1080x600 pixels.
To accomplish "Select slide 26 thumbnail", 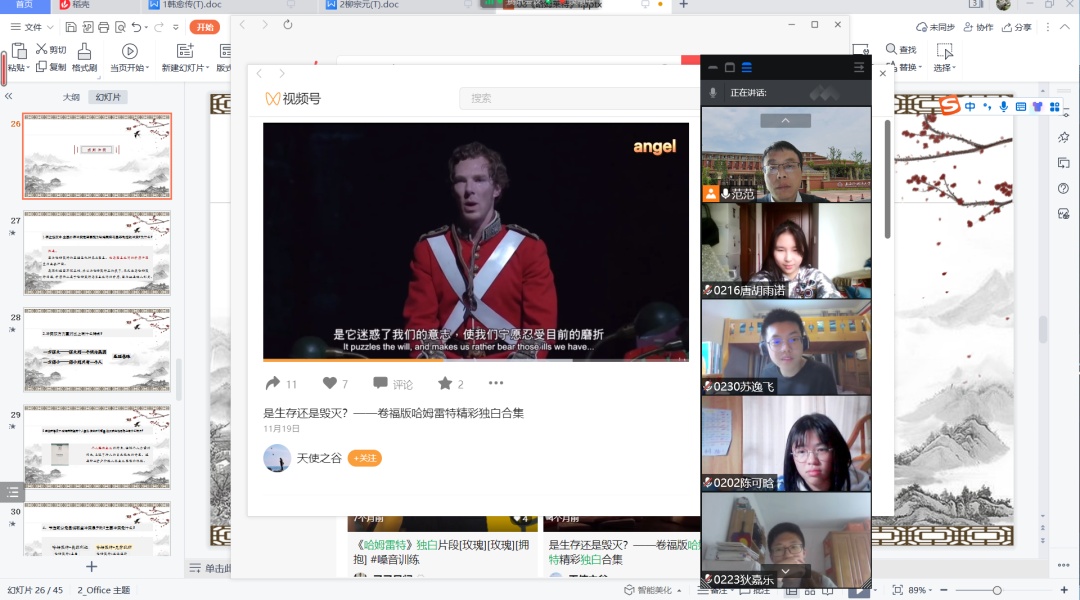I will [x=97, y=156].
